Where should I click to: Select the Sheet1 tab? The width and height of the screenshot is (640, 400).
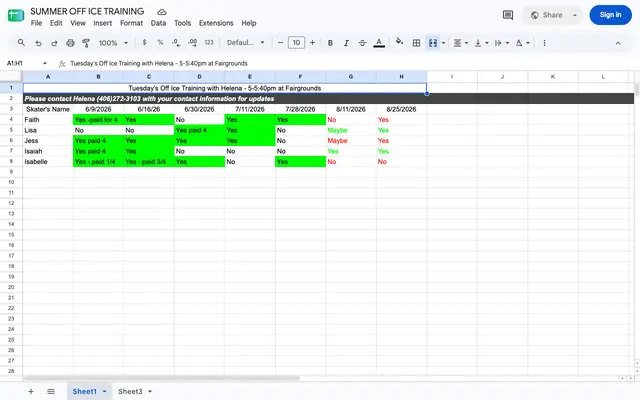[84, 391]
